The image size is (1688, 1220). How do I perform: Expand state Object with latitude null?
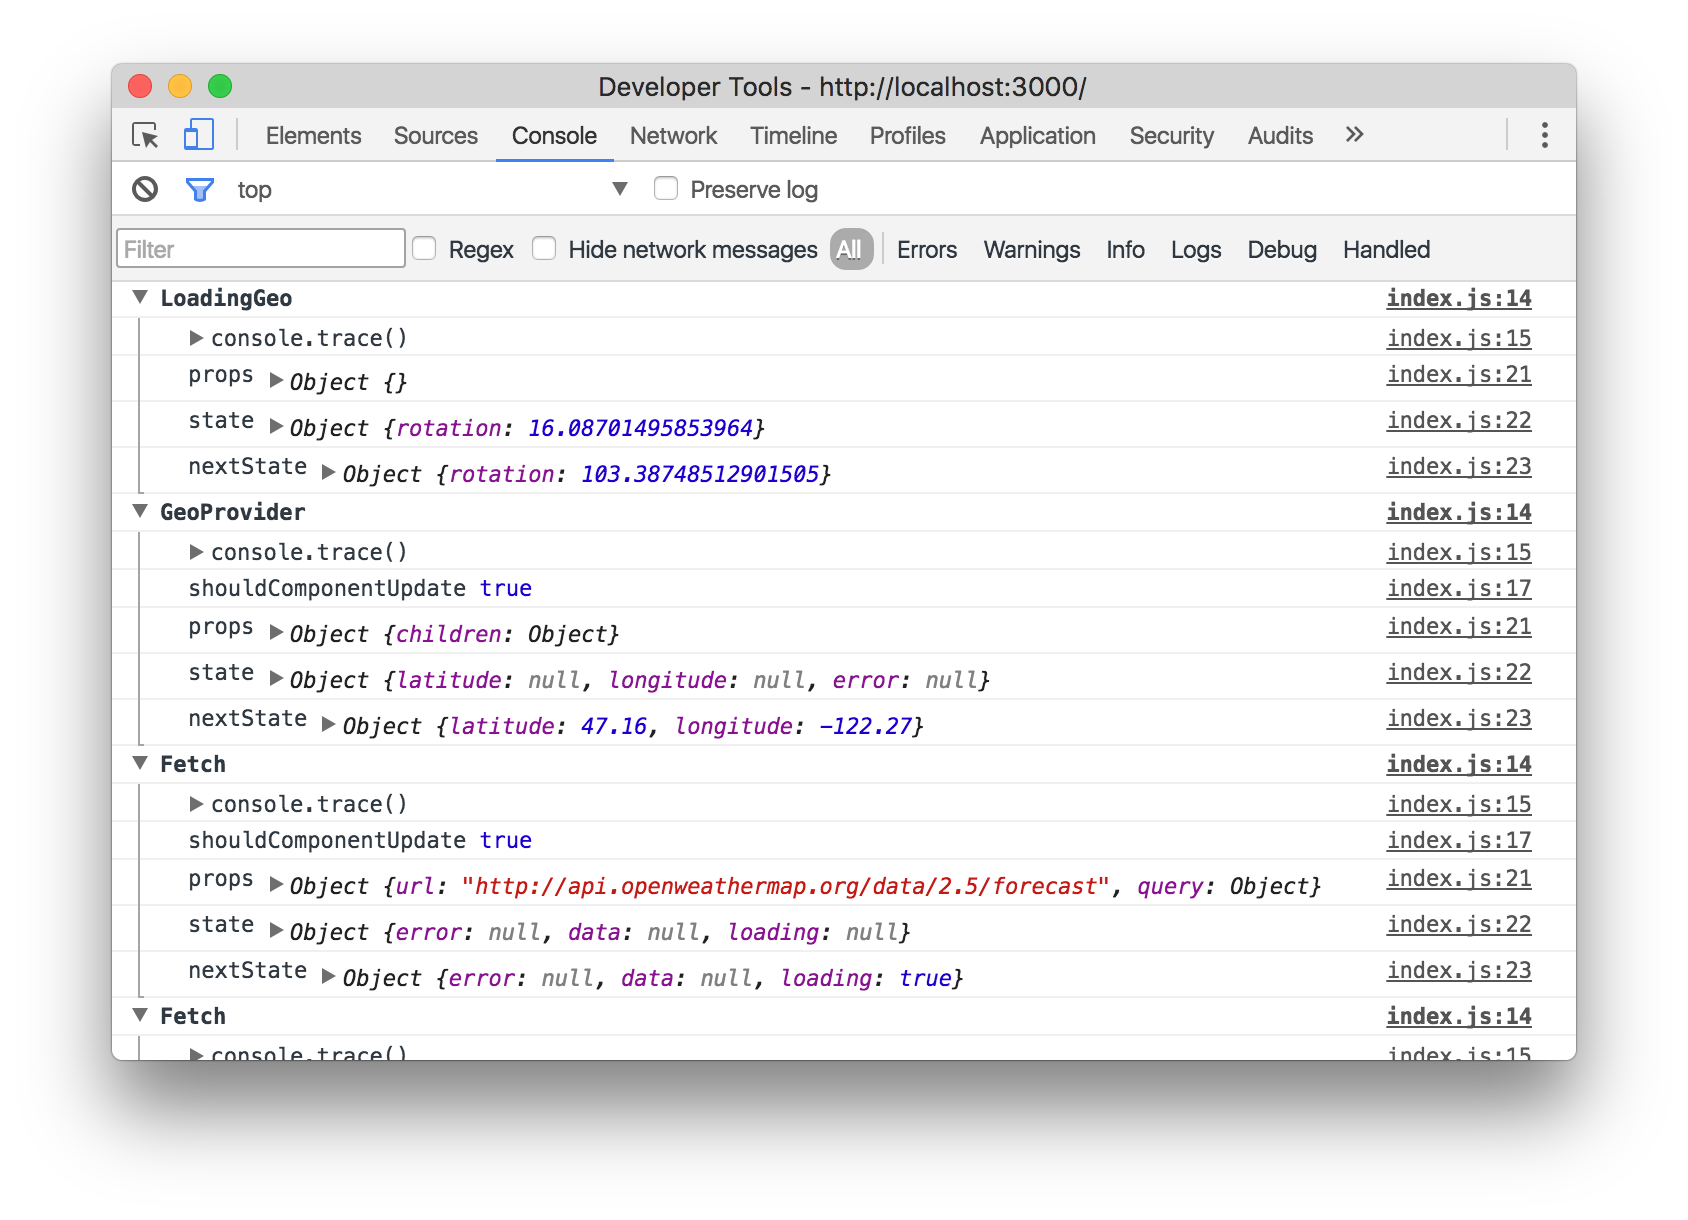(277, 678)
